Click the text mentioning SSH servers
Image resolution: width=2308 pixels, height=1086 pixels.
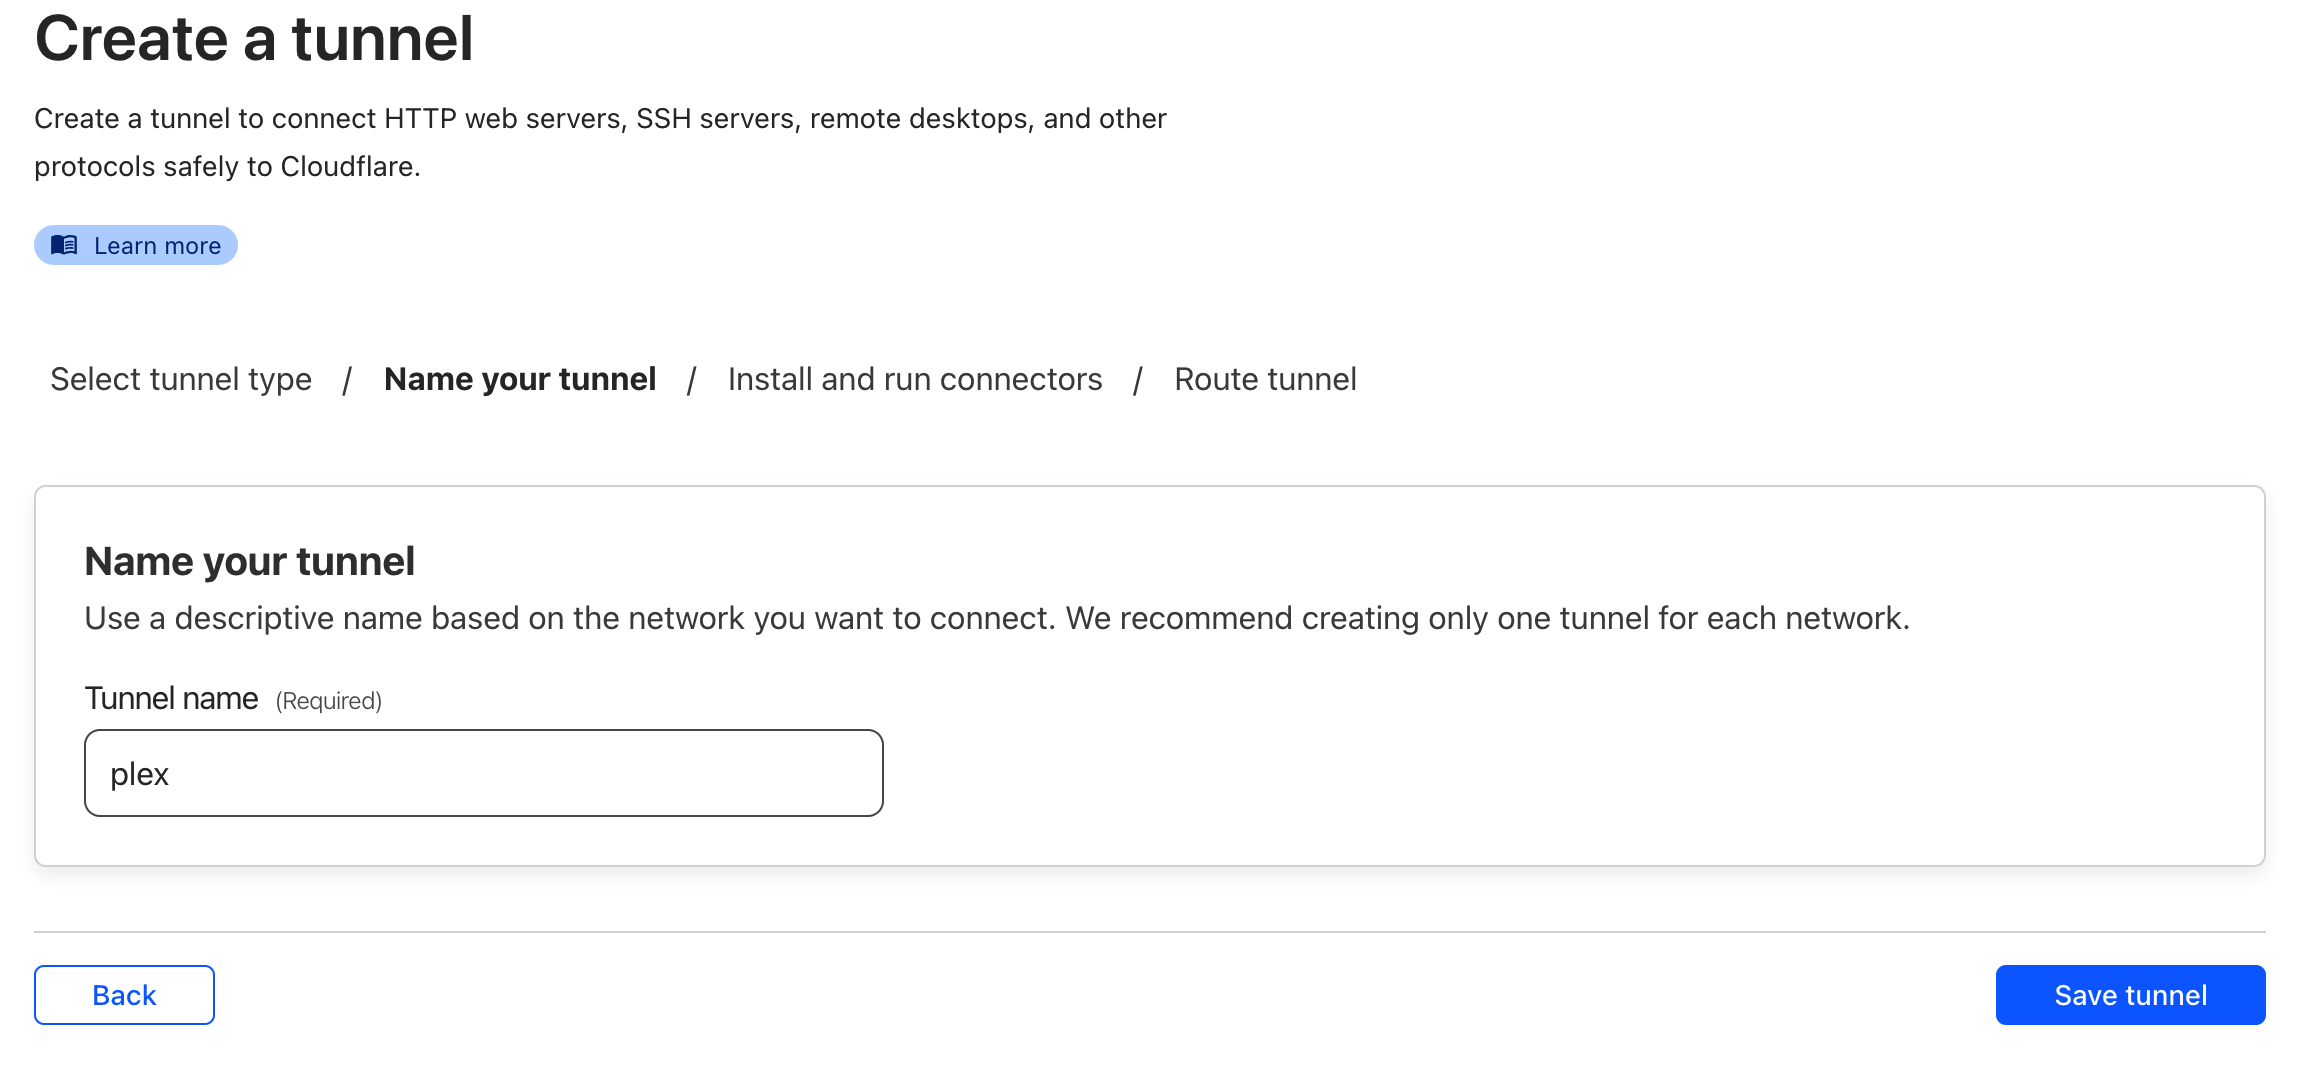point(716,119)
